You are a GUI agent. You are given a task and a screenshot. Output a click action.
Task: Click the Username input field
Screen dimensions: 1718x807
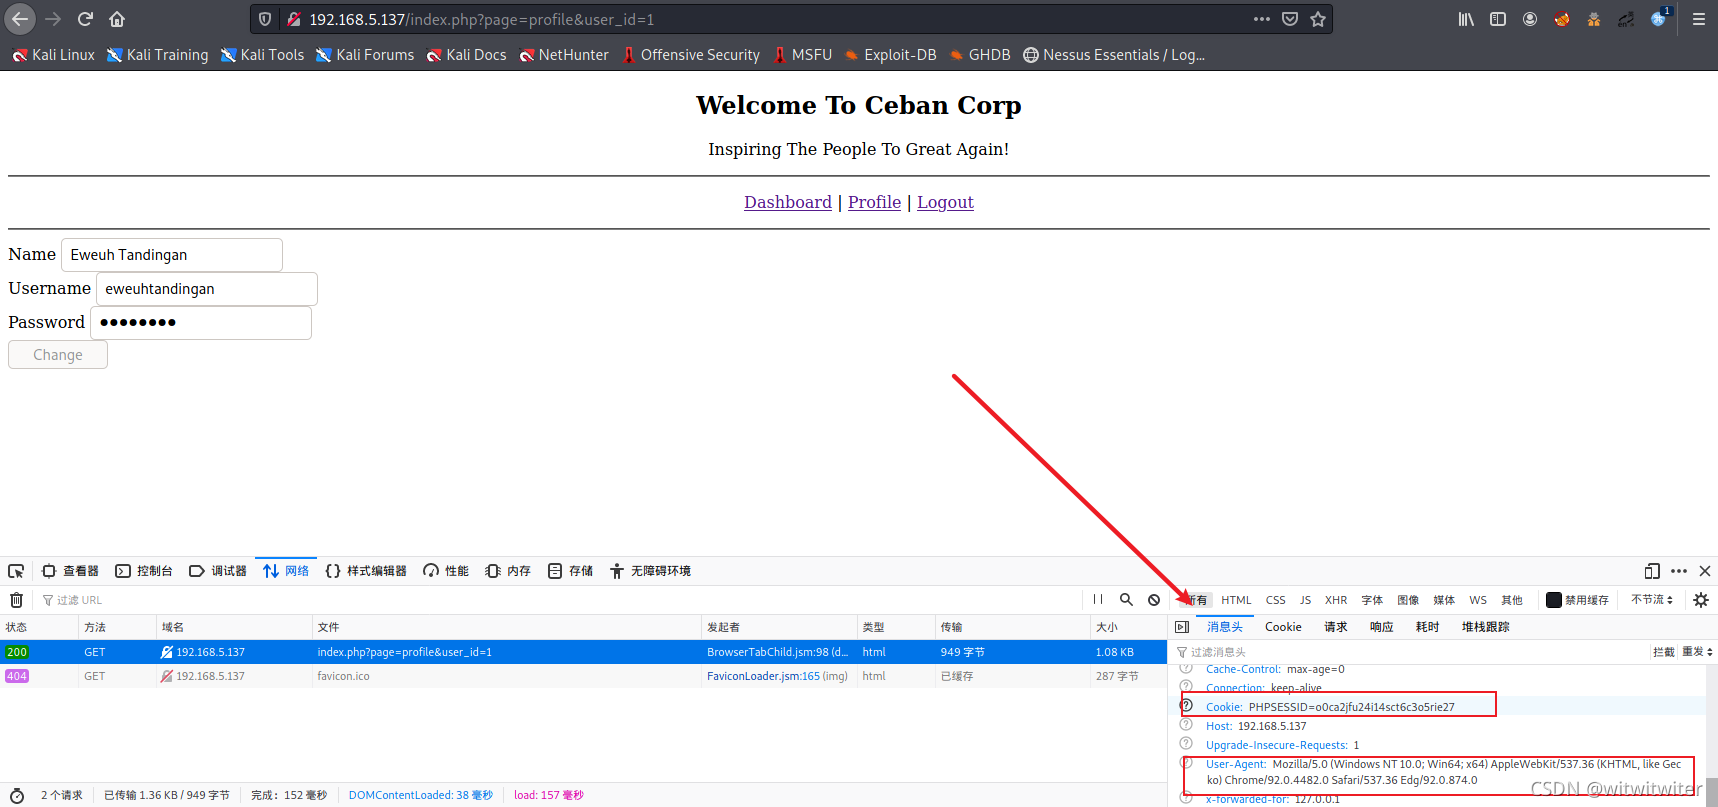(x=207, y=289)
